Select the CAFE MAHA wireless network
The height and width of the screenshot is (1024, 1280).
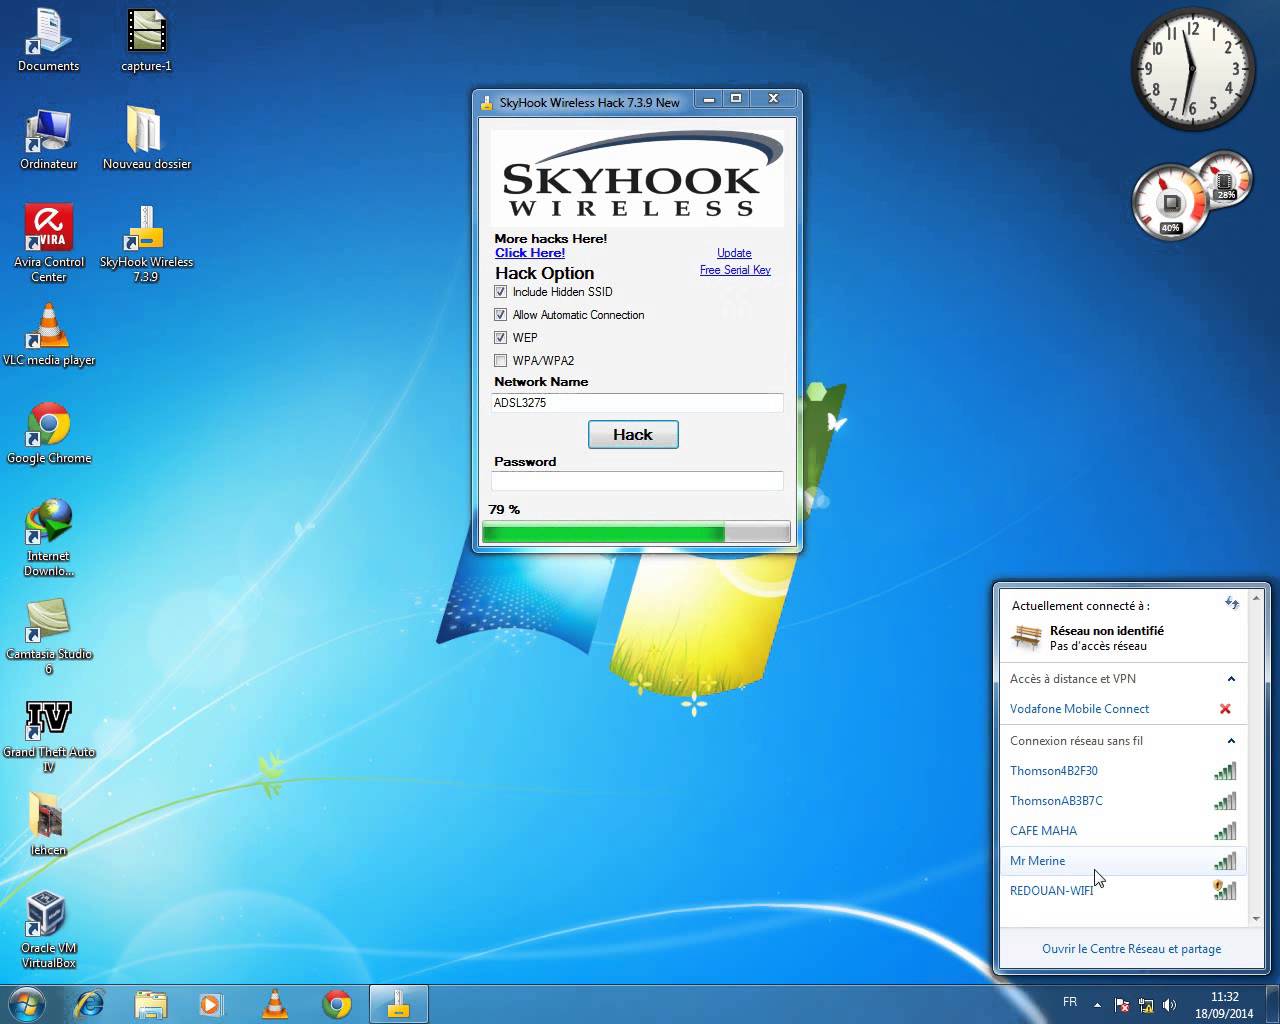pyautogui.click(x=1124, y=831)
